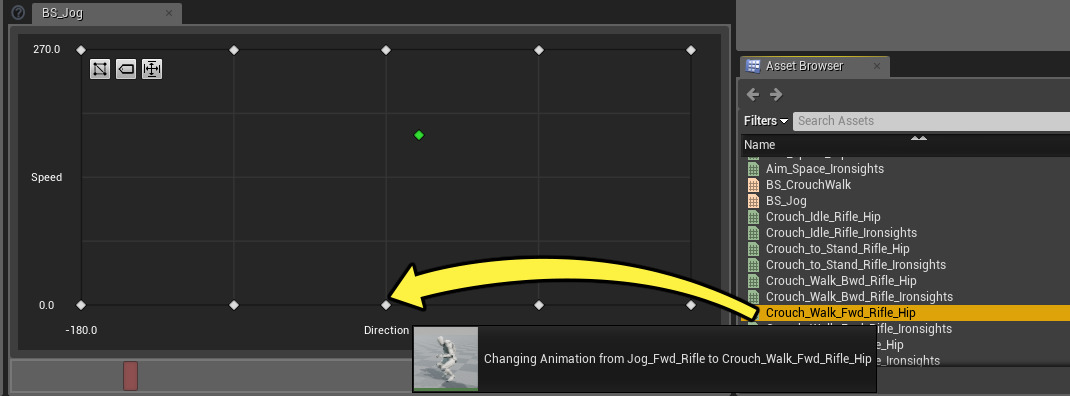The image size is (1070, 396).
Task: Sort by the Name column header
Action: [760, 145]
